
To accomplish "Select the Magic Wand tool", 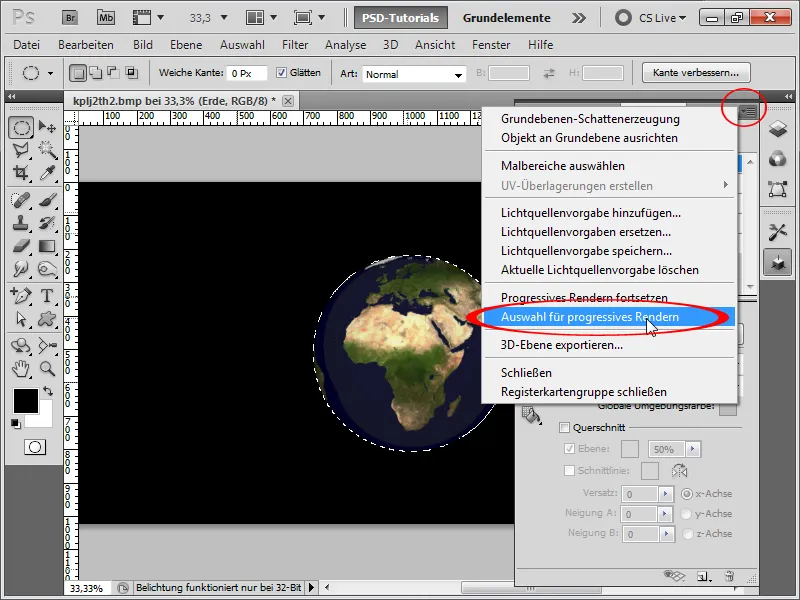I will coord(47,150).
